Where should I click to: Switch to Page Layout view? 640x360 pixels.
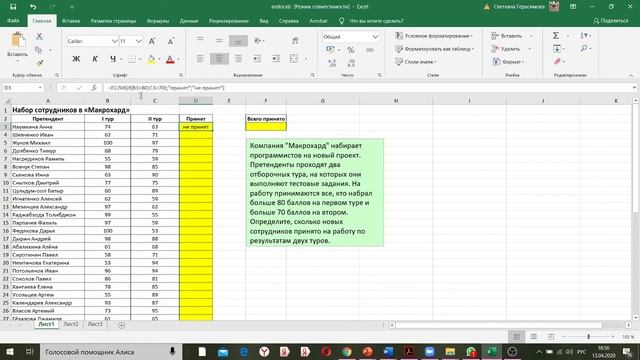click(x=533, y=337)
